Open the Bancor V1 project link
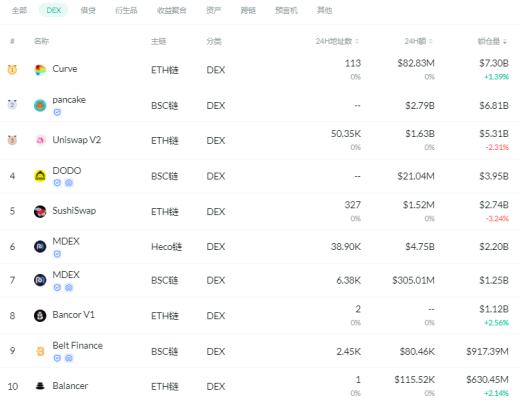Viewport: 520px width, 400px height. [74, 315]
